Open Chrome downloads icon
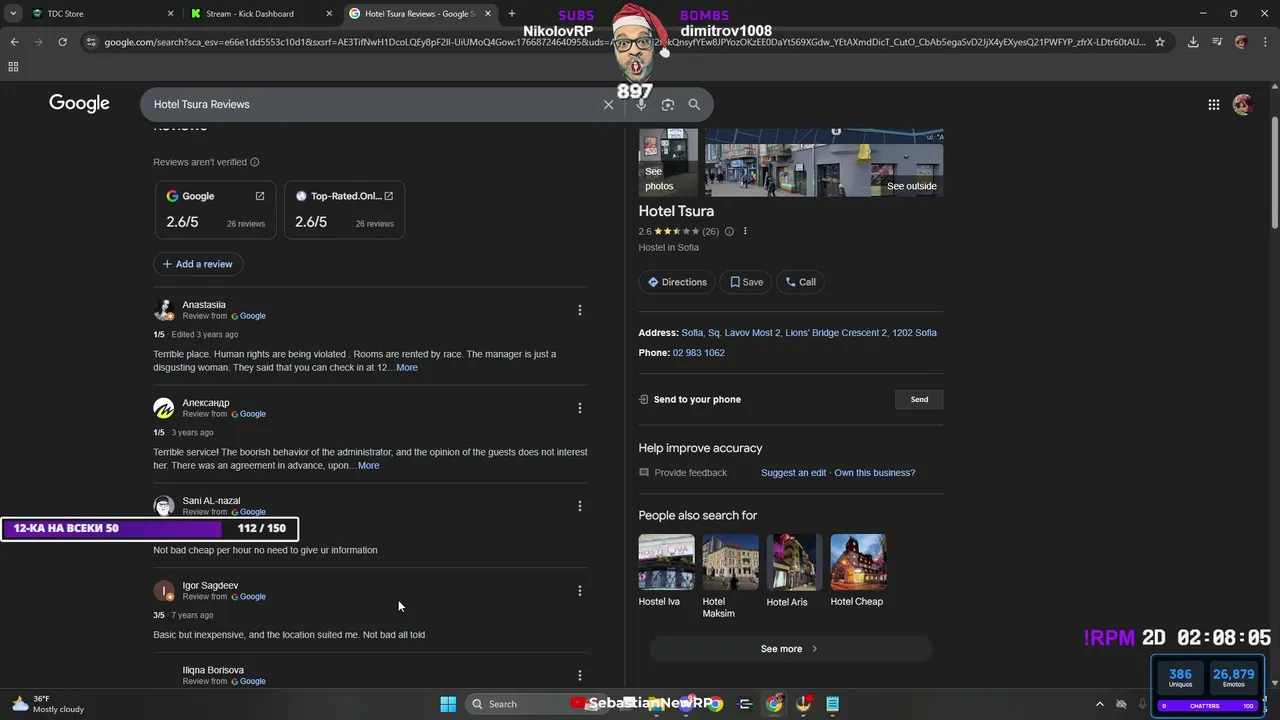 coord(1193,42)
